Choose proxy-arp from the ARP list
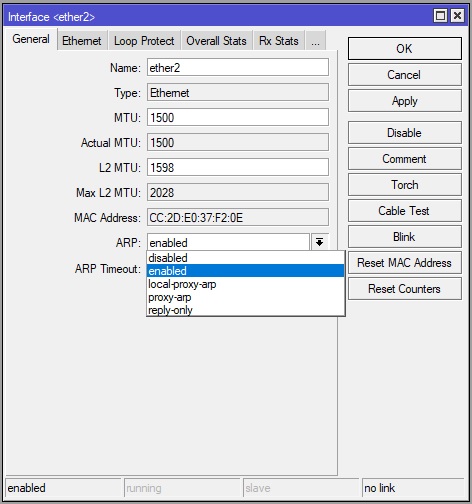Viewport: 472px width, 504px height. click(245, 297)
